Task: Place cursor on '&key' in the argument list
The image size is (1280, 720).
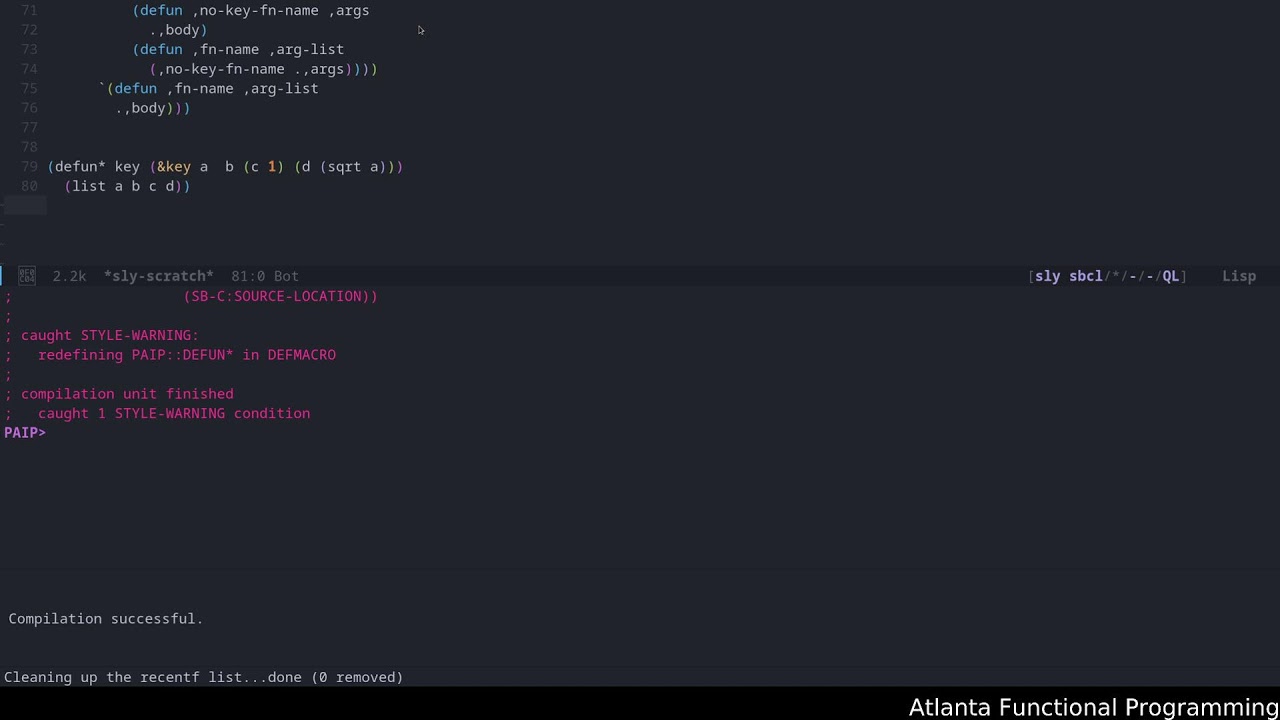Action: [x=174, y=167]
